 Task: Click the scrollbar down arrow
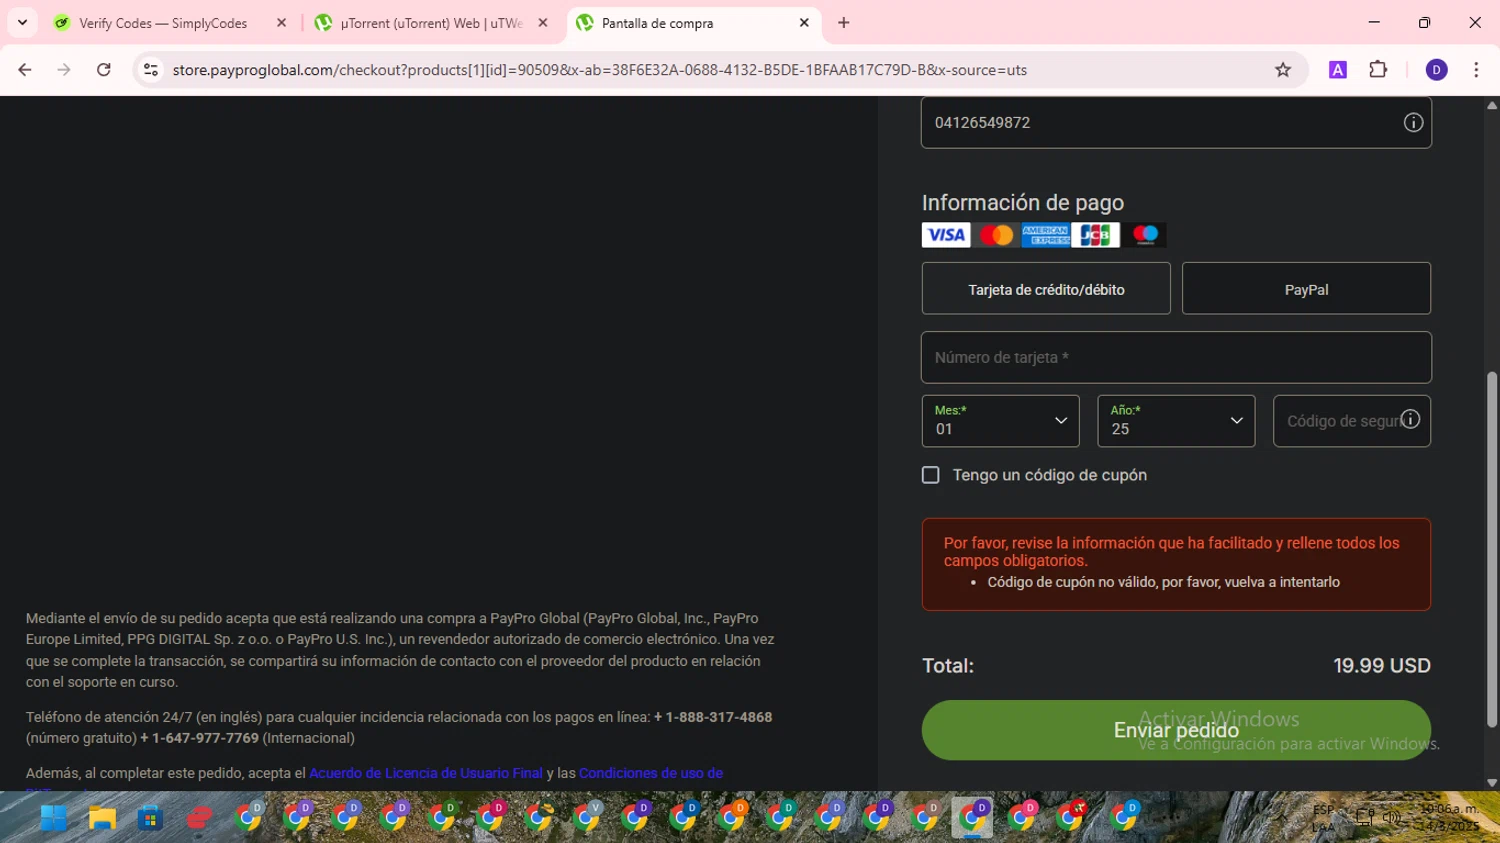coord(1492,783)
